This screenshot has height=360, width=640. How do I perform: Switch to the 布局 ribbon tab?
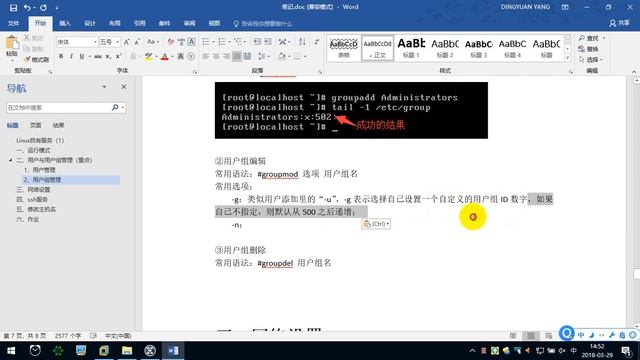coord(115,23)
